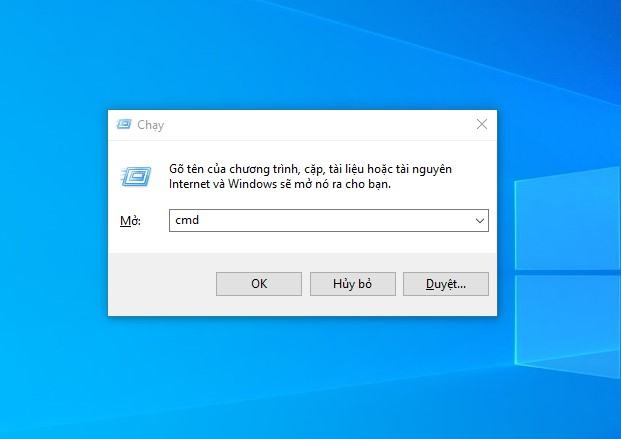This screenshot has width=621, height=439.
Task: Click the large Run icon beside description
Action: coord(136,176)
